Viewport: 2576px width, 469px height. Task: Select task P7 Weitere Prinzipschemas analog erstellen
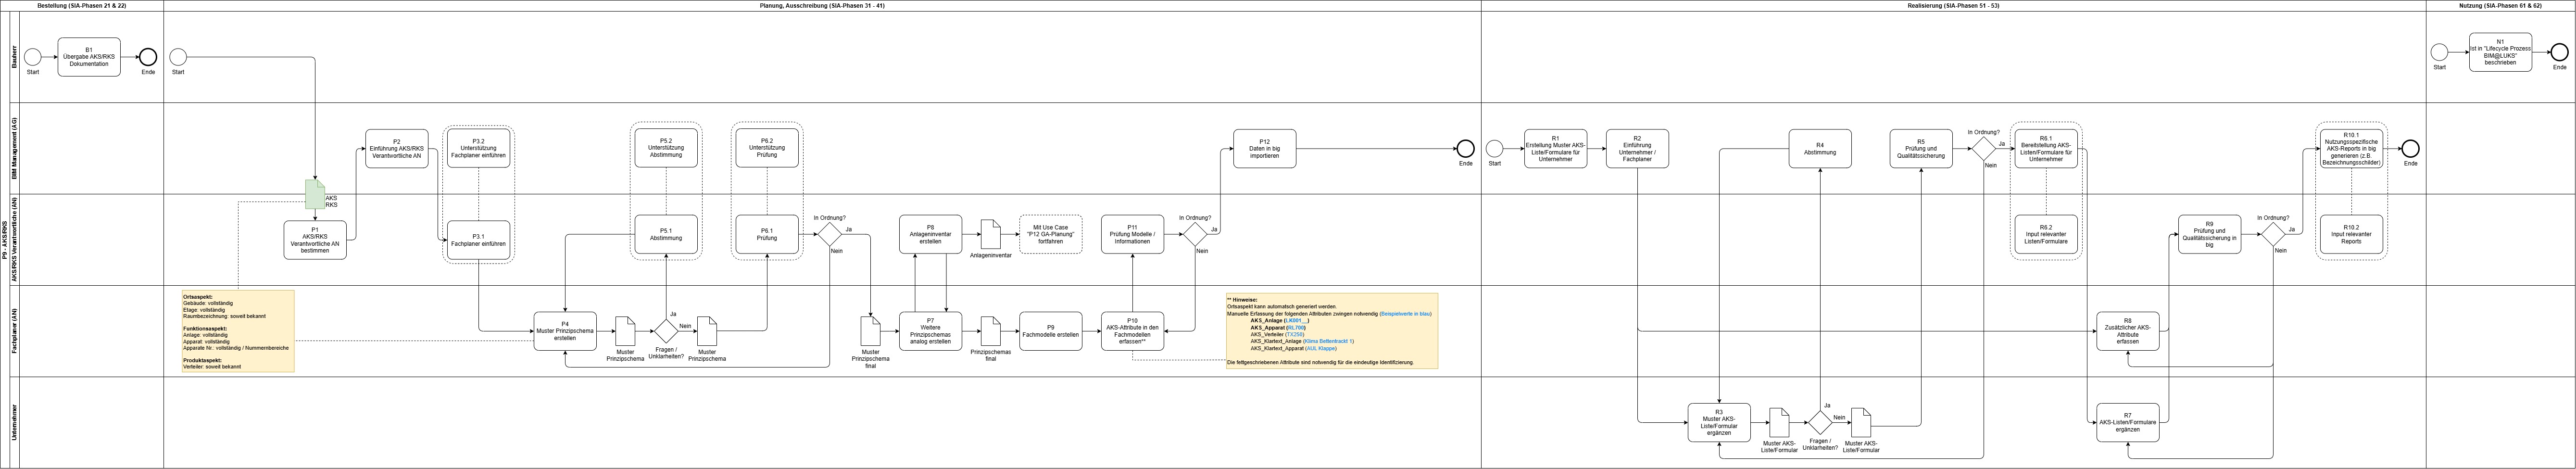[x=930, y=331]
